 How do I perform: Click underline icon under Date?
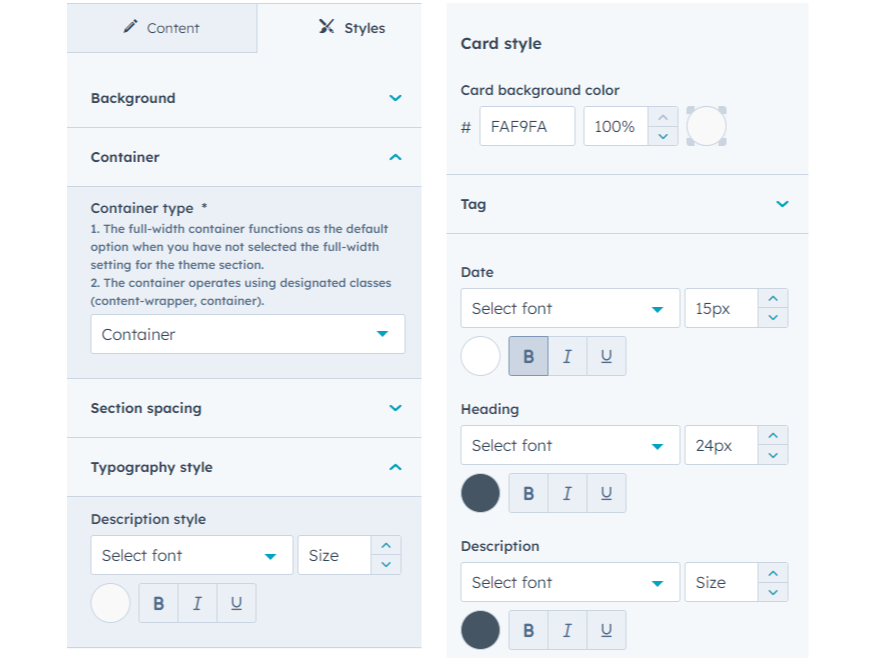(x=606, y=357)
